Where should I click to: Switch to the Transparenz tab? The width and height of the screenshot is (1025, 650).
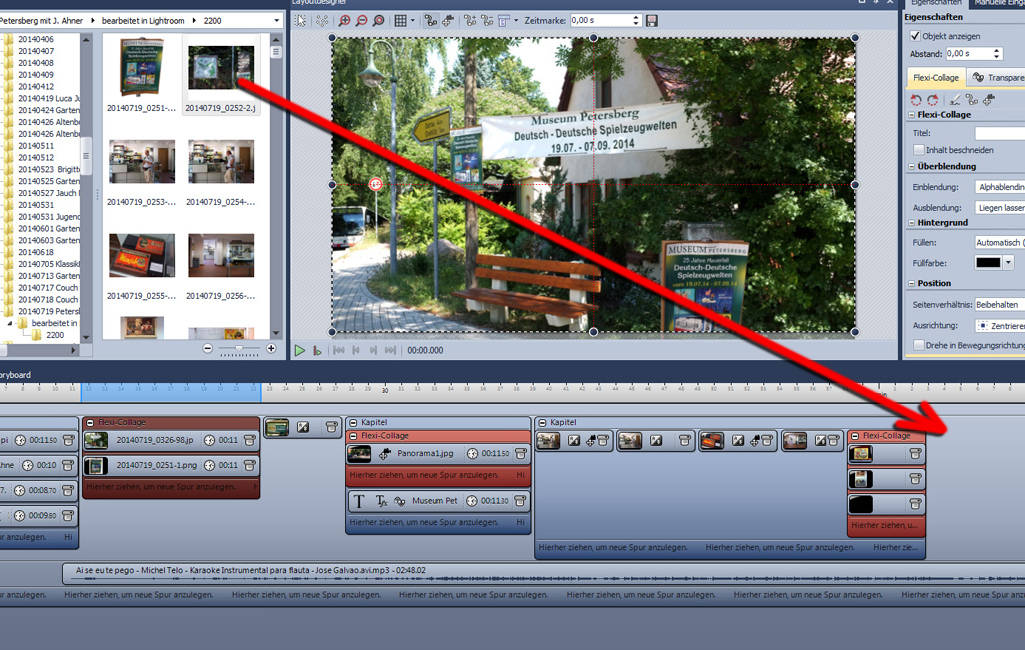[x=996, y=78]
